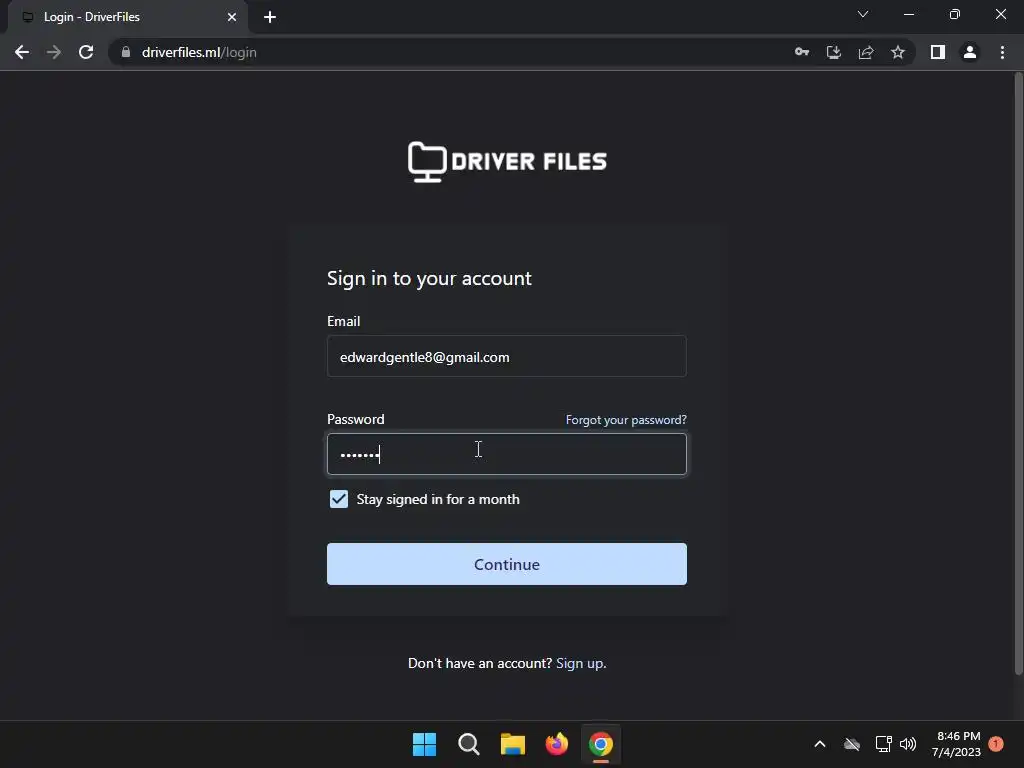Go back using browser back arrow
This screenshot has height=768, width=1024.
[x=22, y=52]
